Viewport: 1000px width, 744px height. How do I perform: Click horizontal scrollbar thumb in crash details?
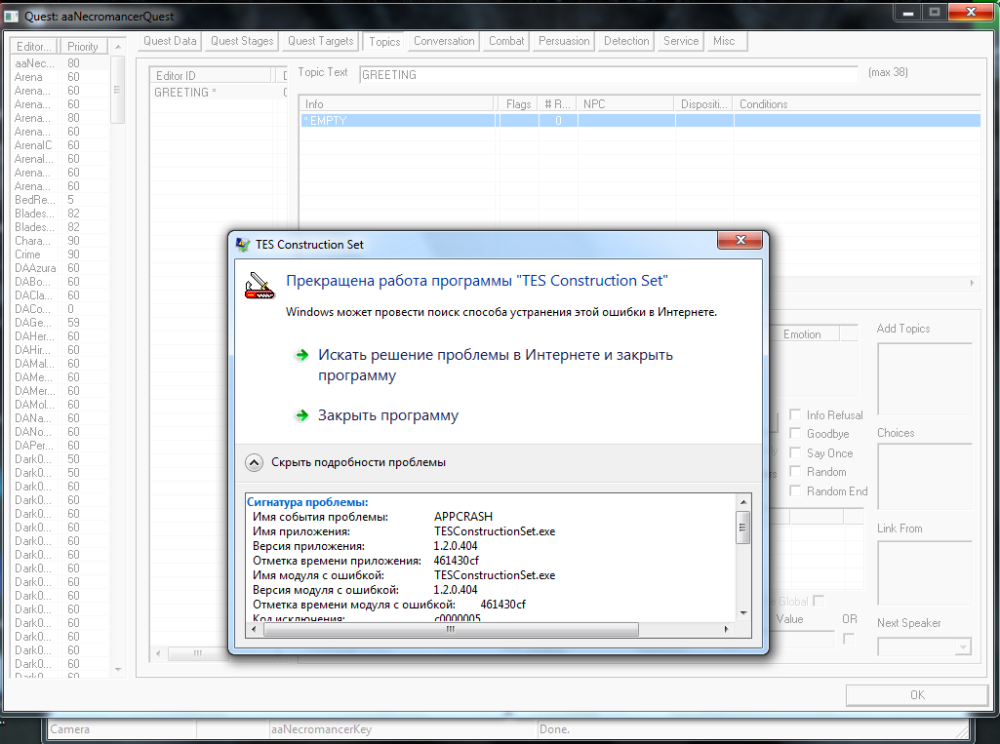(x=450, y=629)
